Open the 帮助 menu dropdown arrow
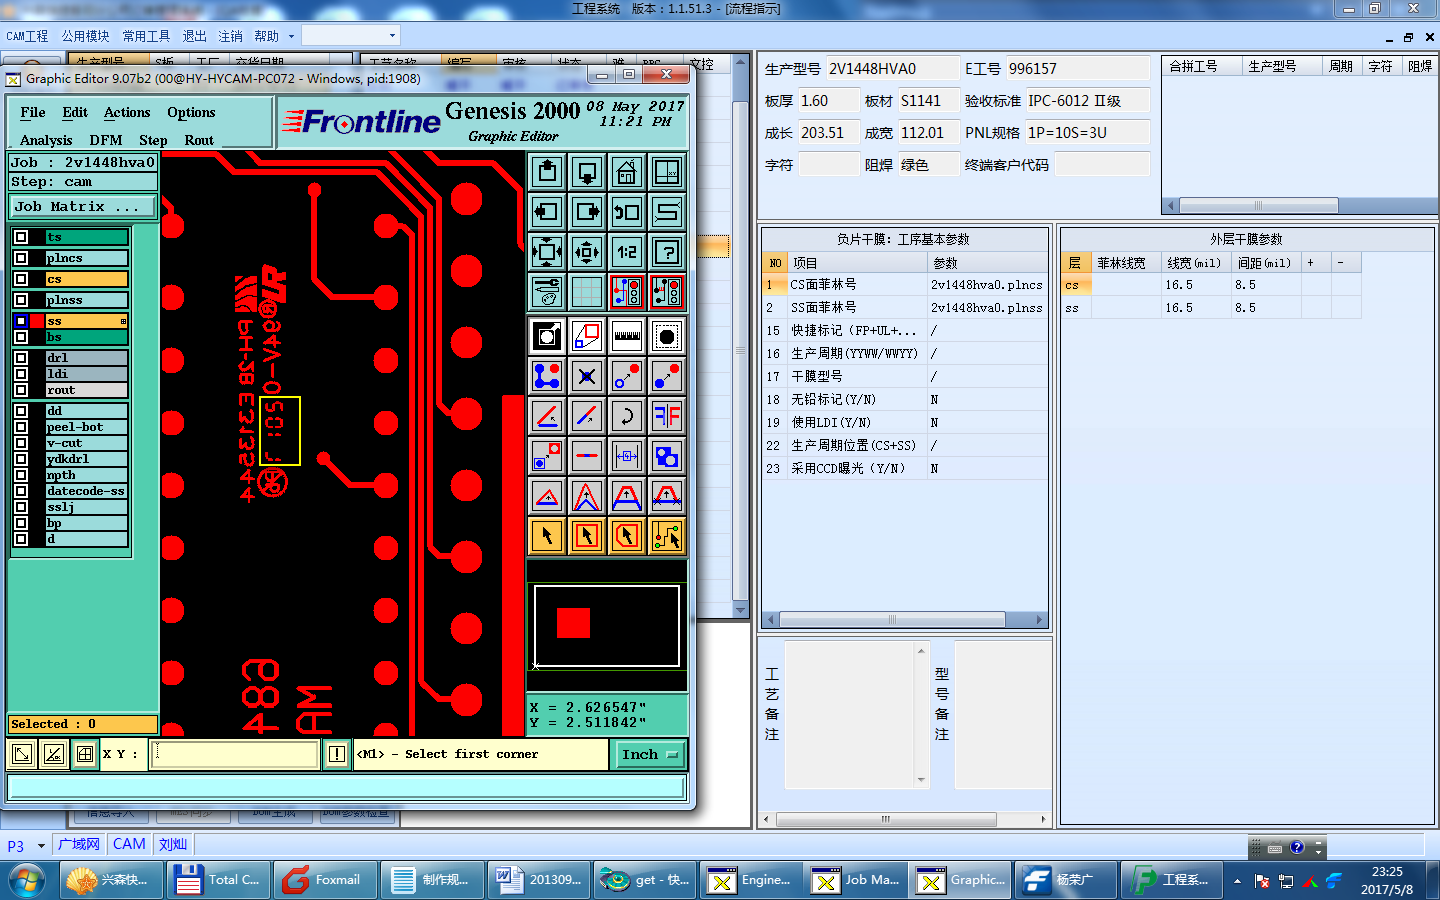This screenshot has height=900, width=1440. tap(291, 36)
